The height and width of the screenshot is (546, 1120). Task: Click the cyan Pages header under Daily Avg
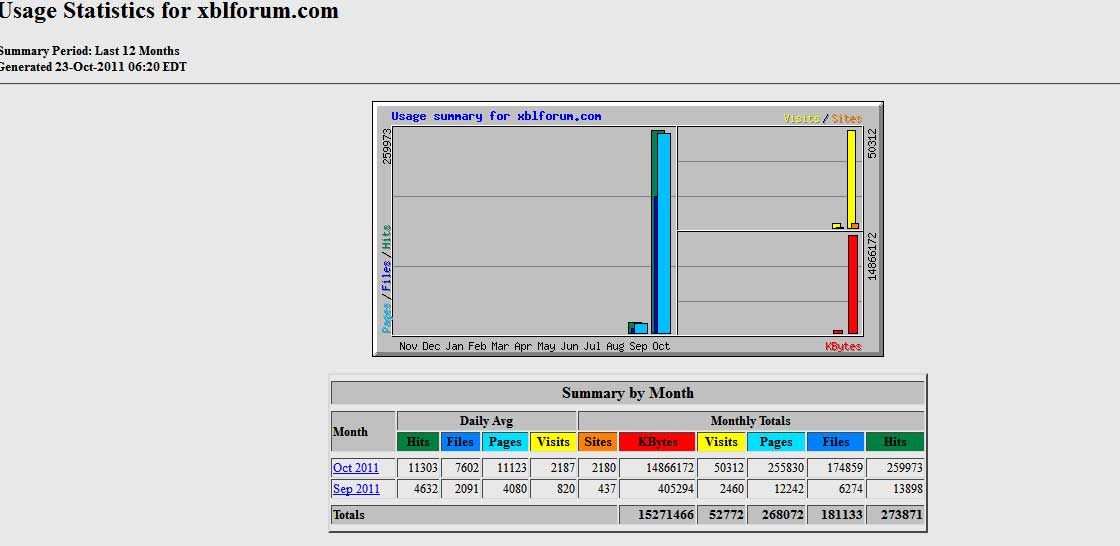pyautogui.click(x=505, y=441)
